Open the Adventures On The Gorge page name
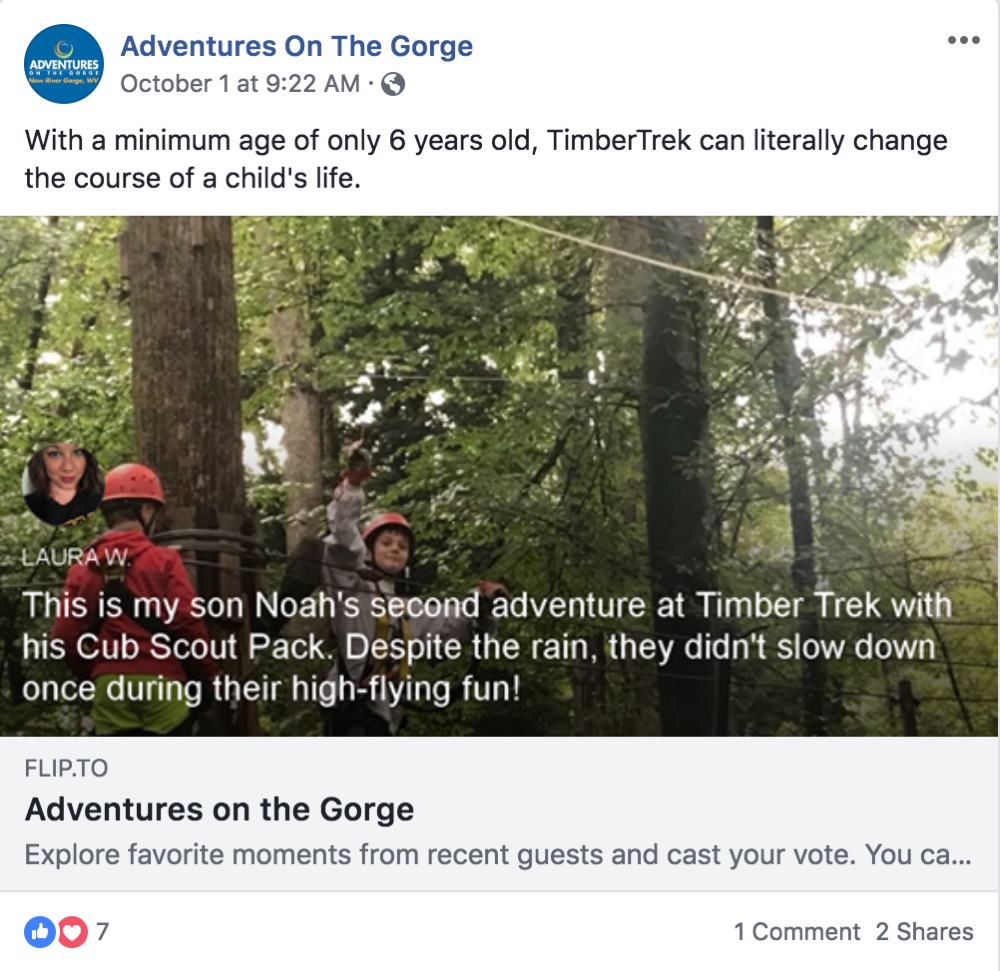 click(297, 46)
